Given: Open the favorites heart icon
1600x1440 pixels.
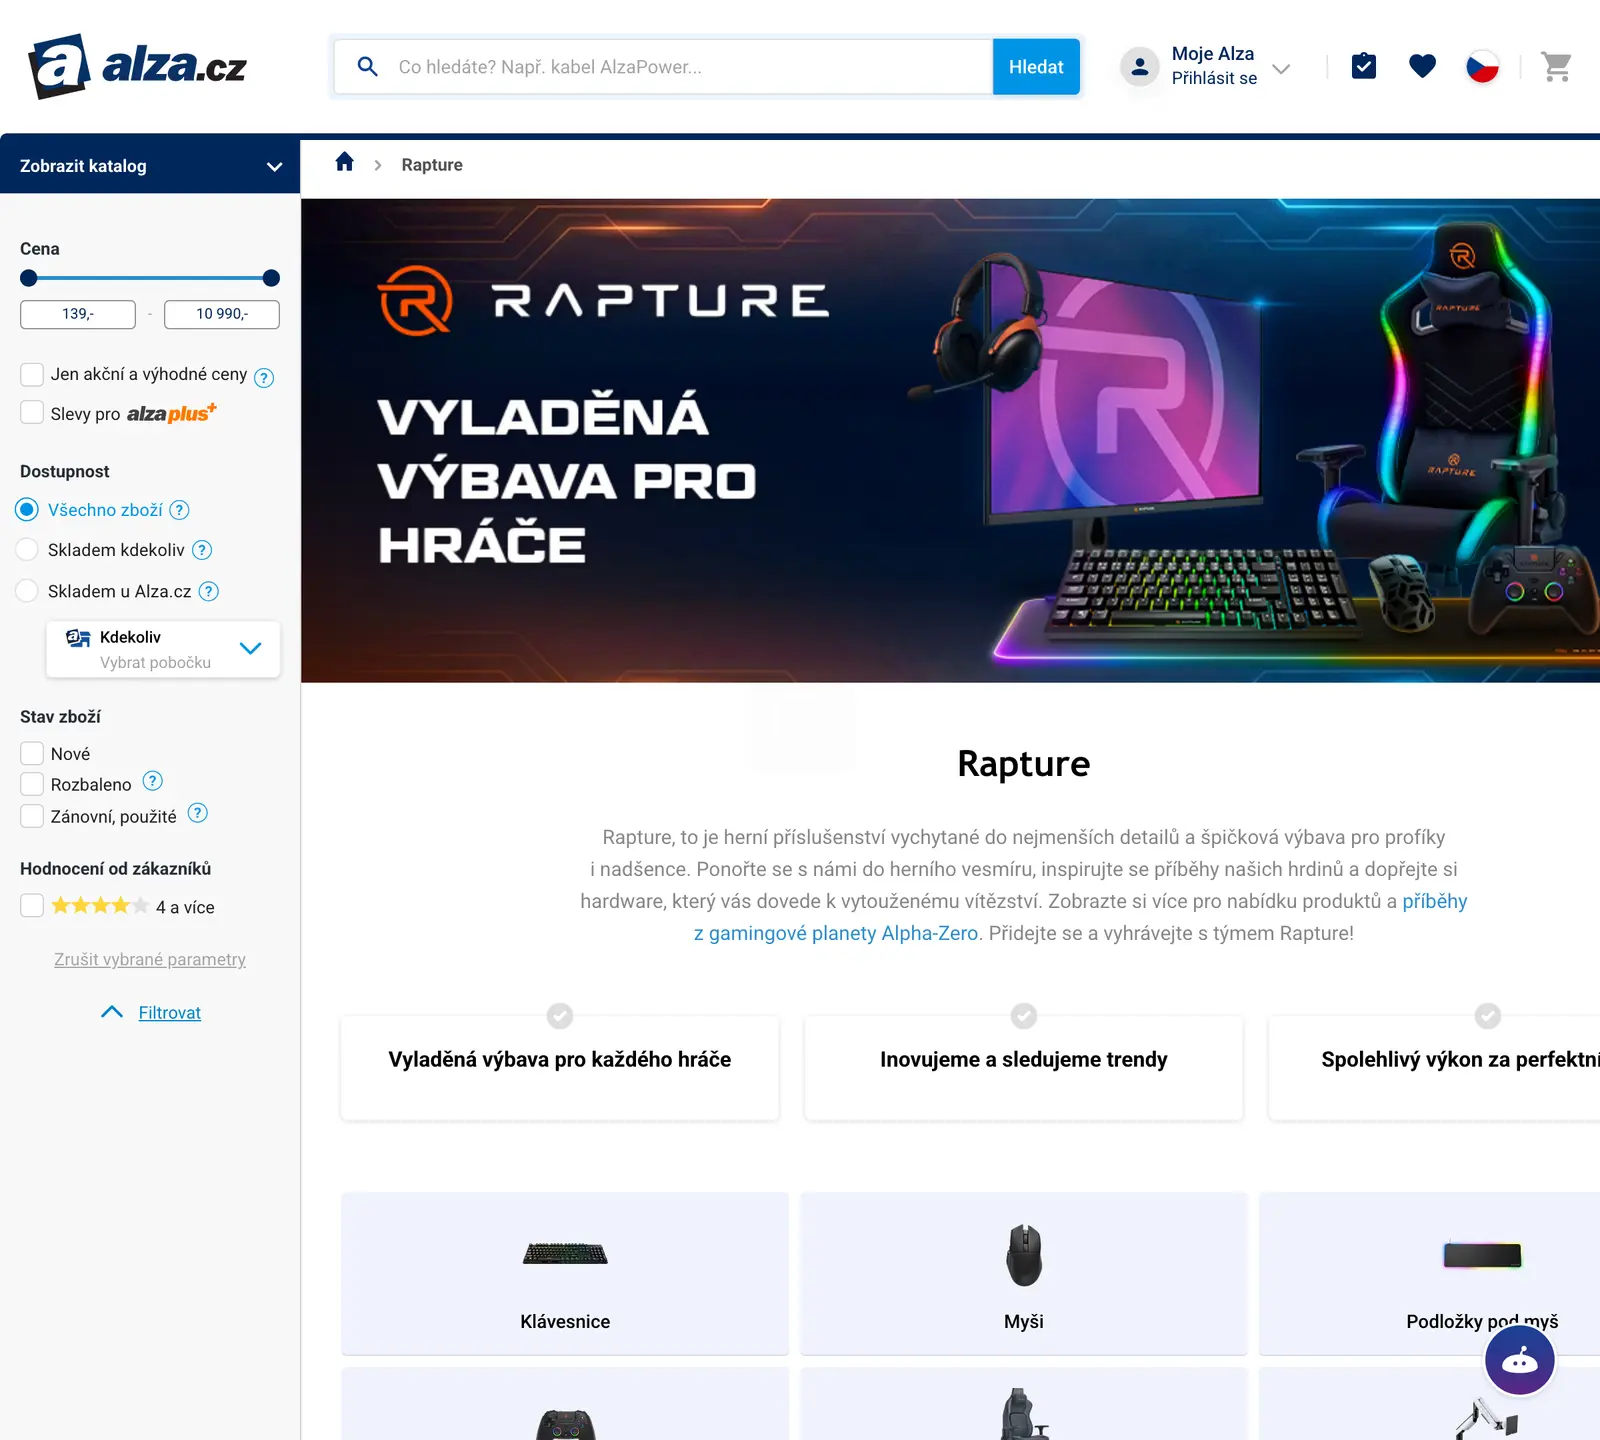Looking at the screenshot, I should 1422,66.
